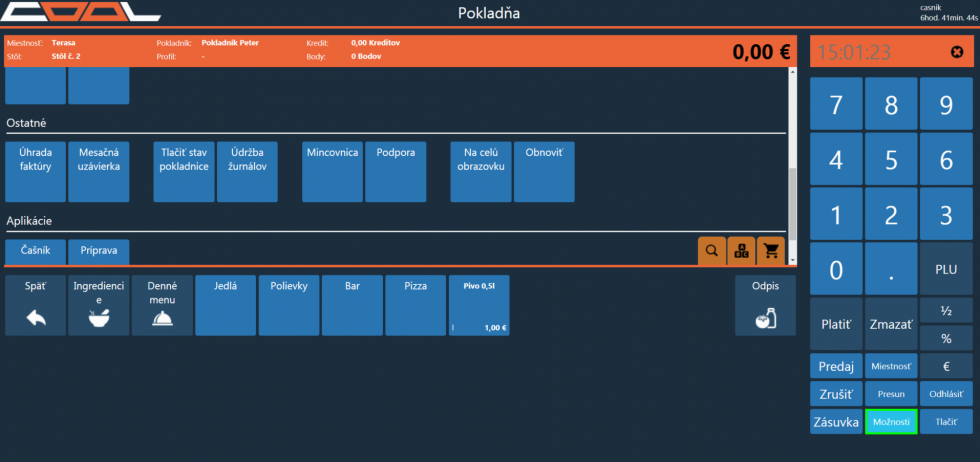Click the Možnosti options button
This screenshot has width=980, height=462.
coord(890,422)
